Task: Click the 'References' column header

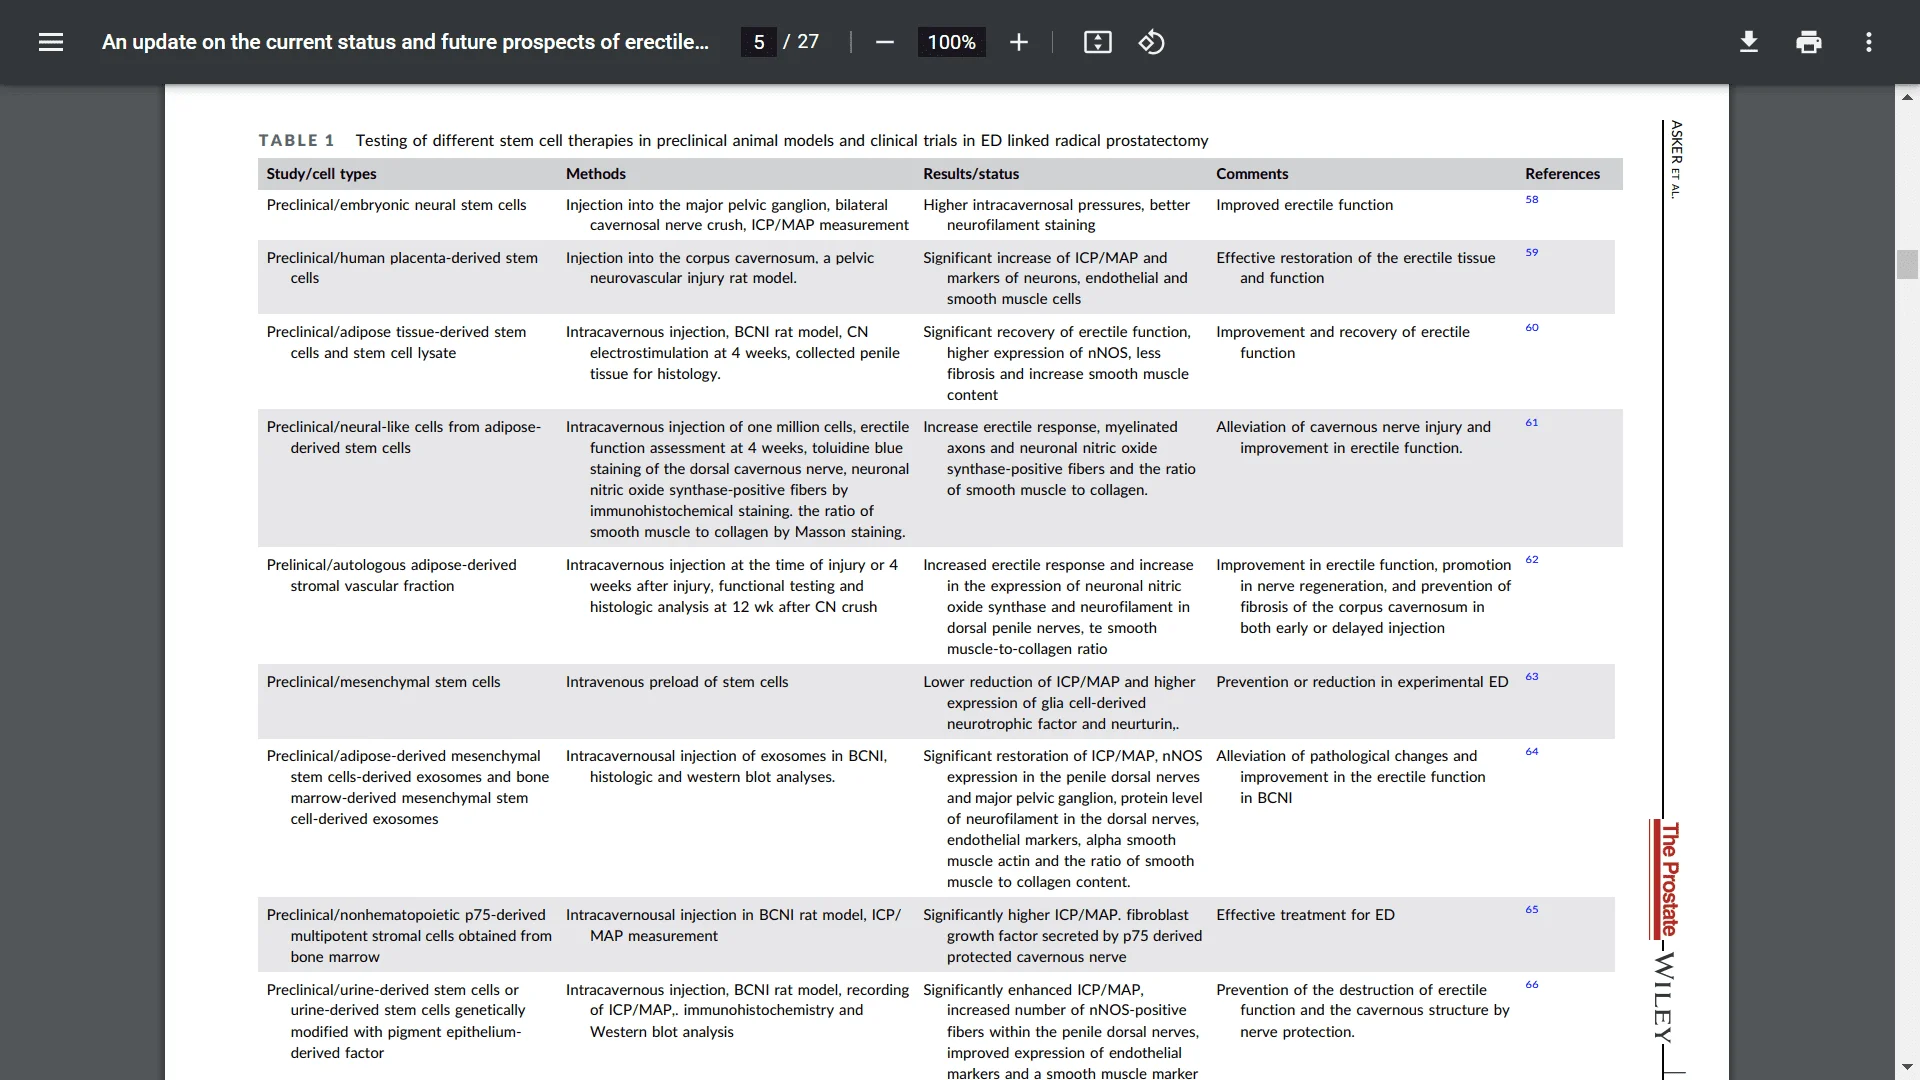Action: (x=1562, y=173)
